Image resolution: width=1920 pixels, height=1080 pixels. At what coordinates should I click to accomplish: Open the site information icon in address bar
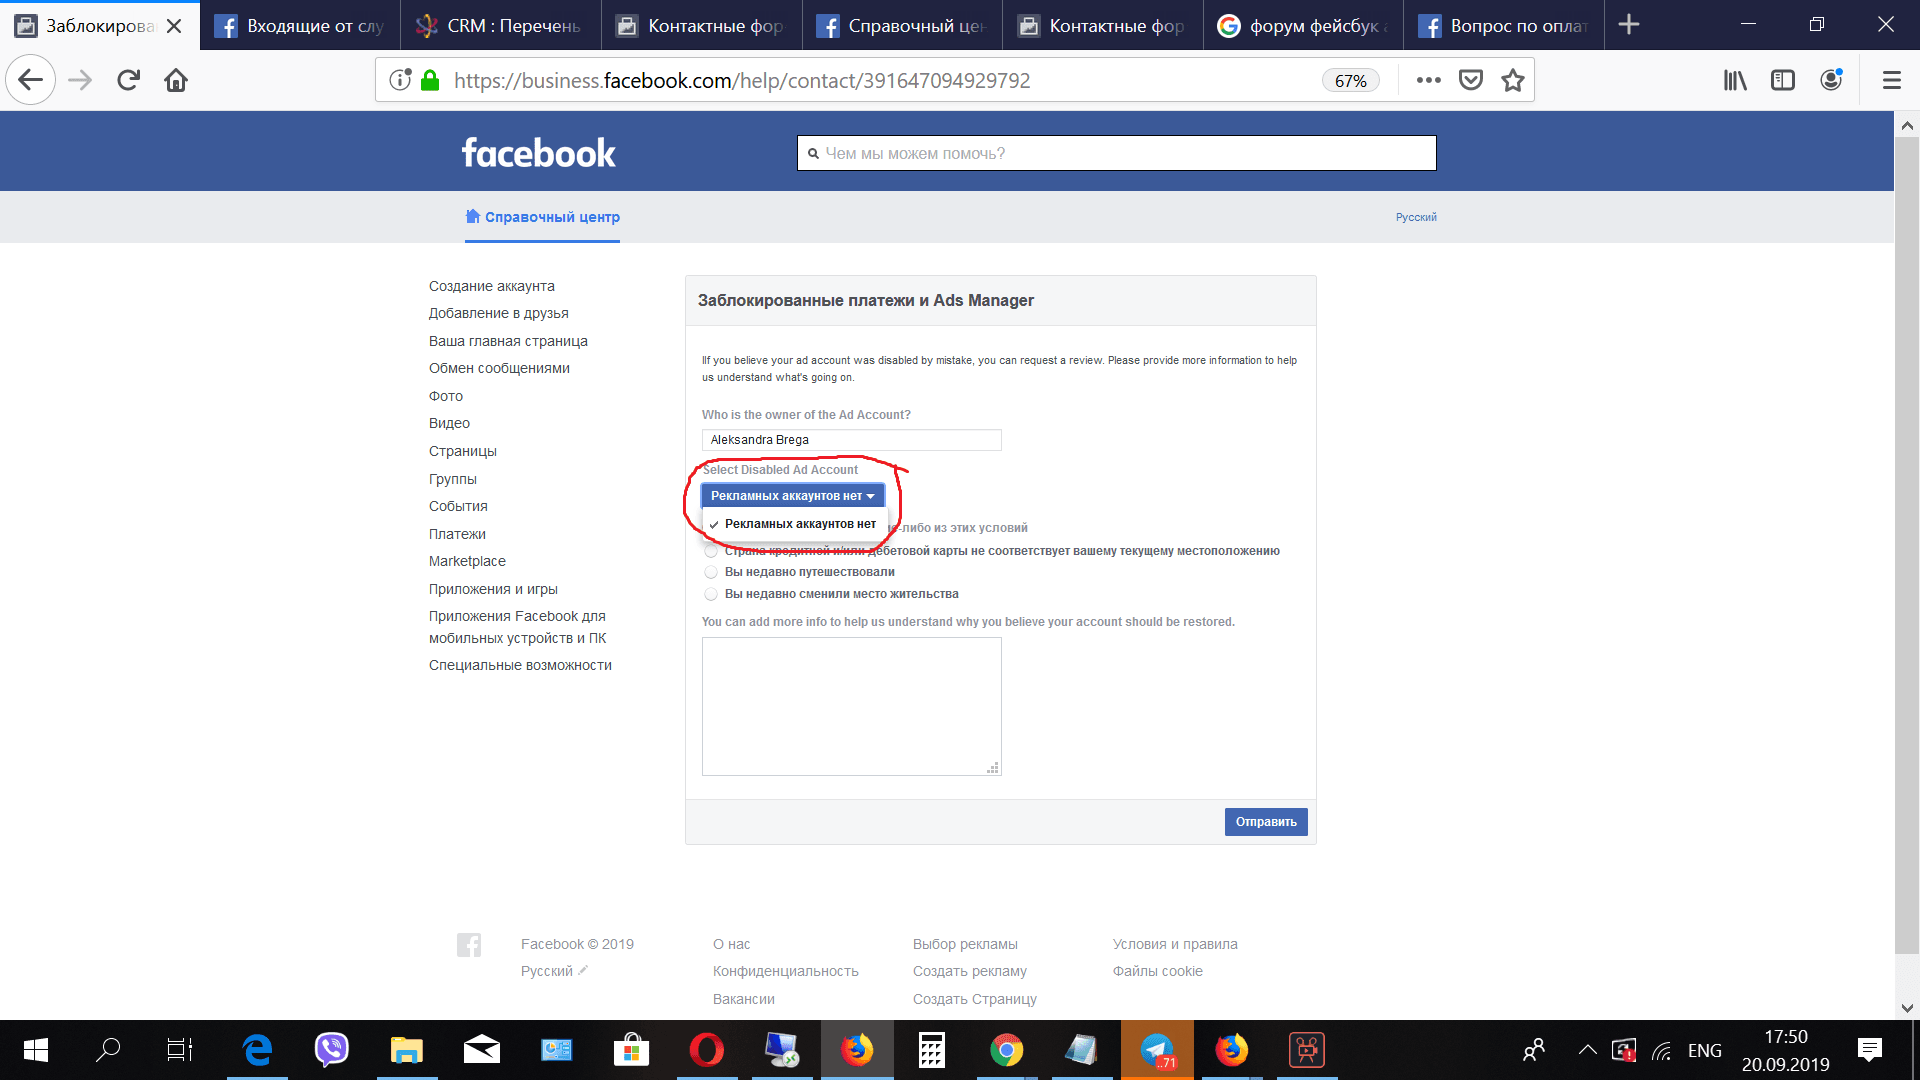click(x=400, y=80)
